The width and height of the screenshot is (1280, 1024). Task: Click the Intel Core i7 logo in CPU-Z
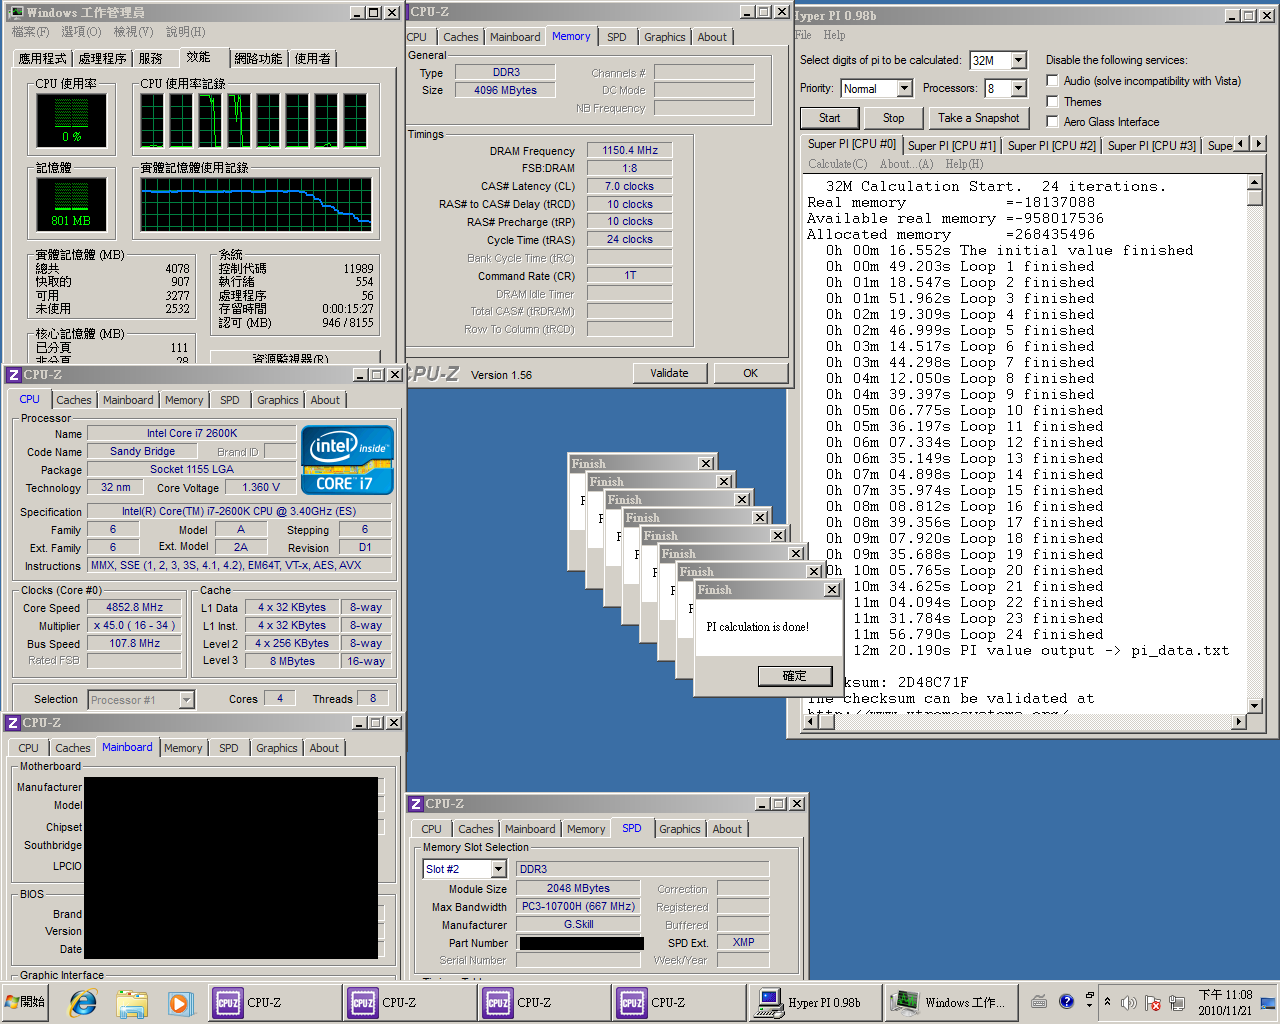point(347,460)
